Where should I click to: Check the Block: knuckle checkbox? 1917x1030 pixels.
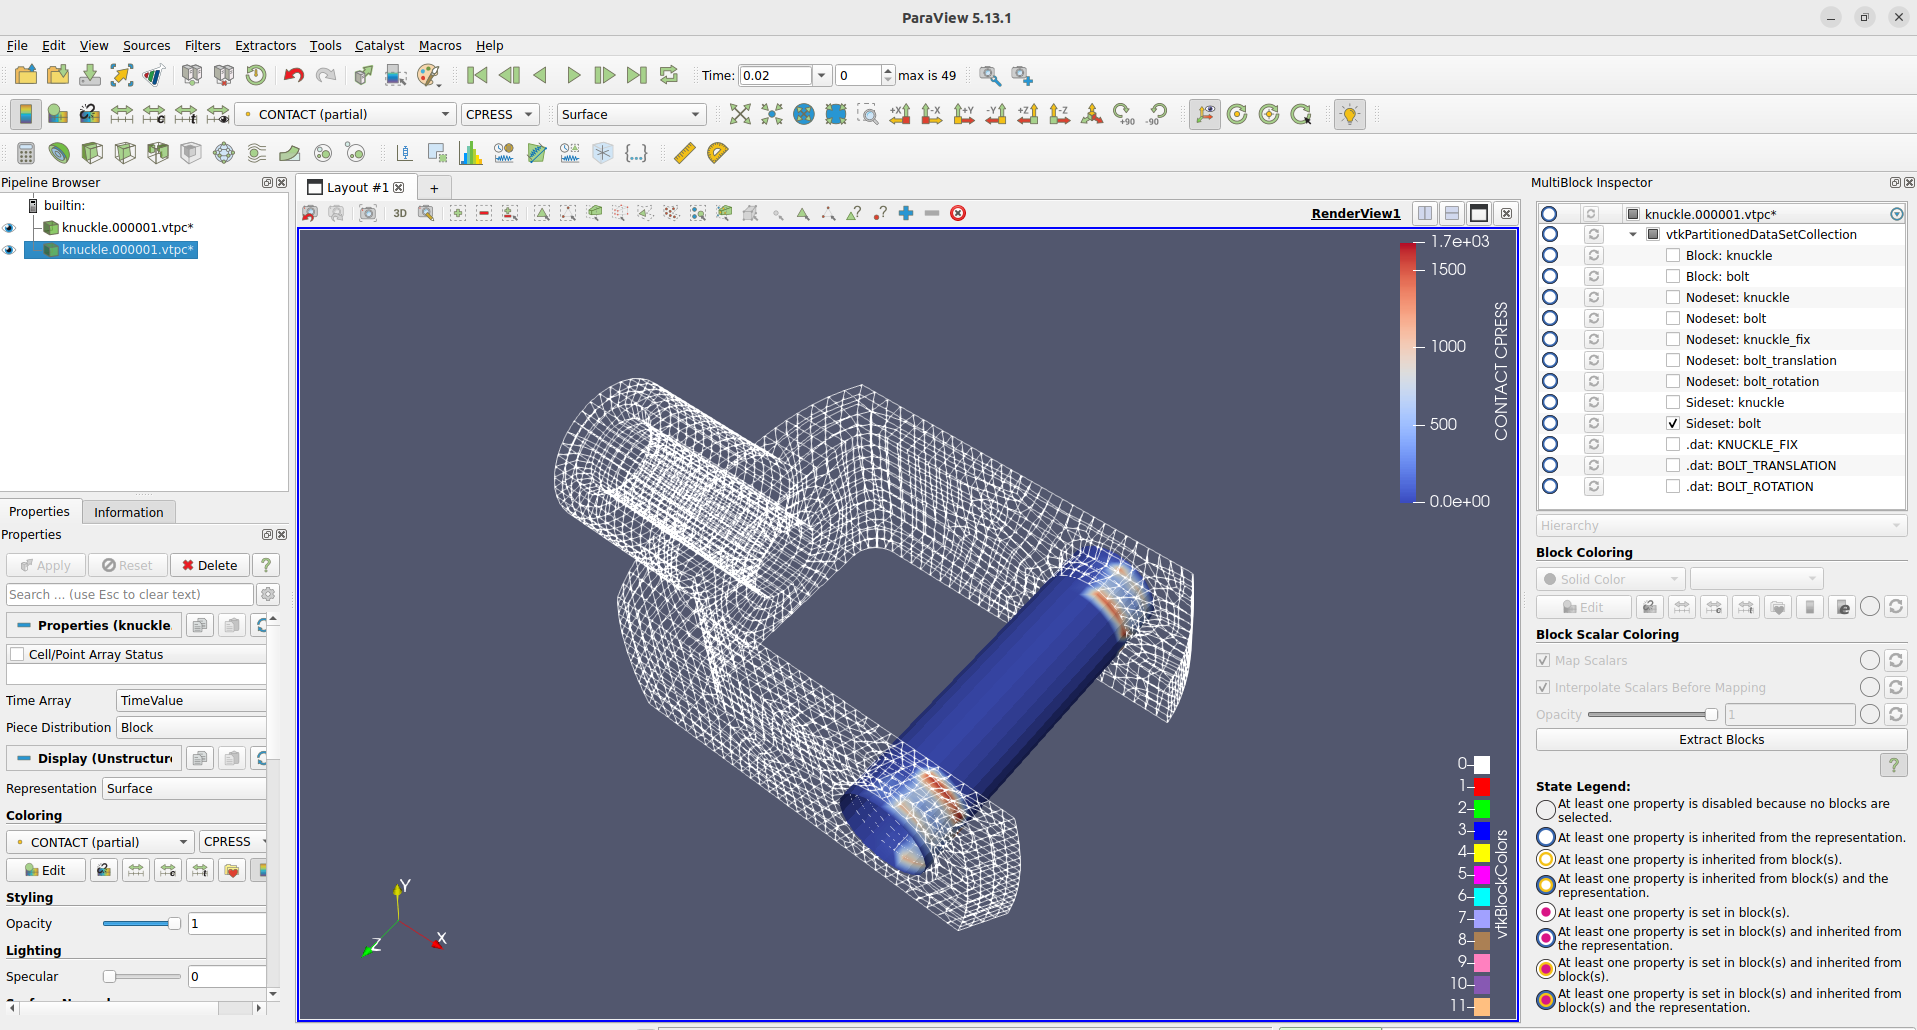1673,255
